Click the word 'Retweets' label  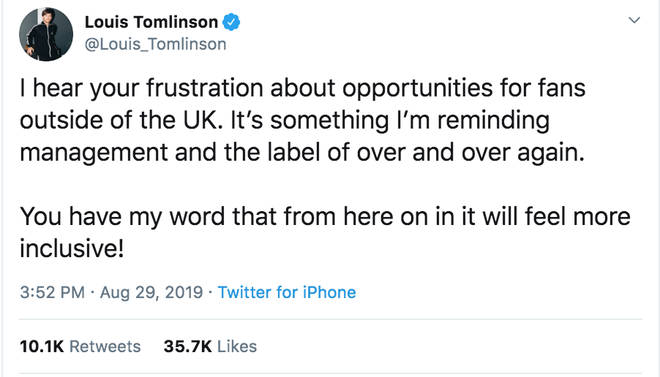coord(105,346)
